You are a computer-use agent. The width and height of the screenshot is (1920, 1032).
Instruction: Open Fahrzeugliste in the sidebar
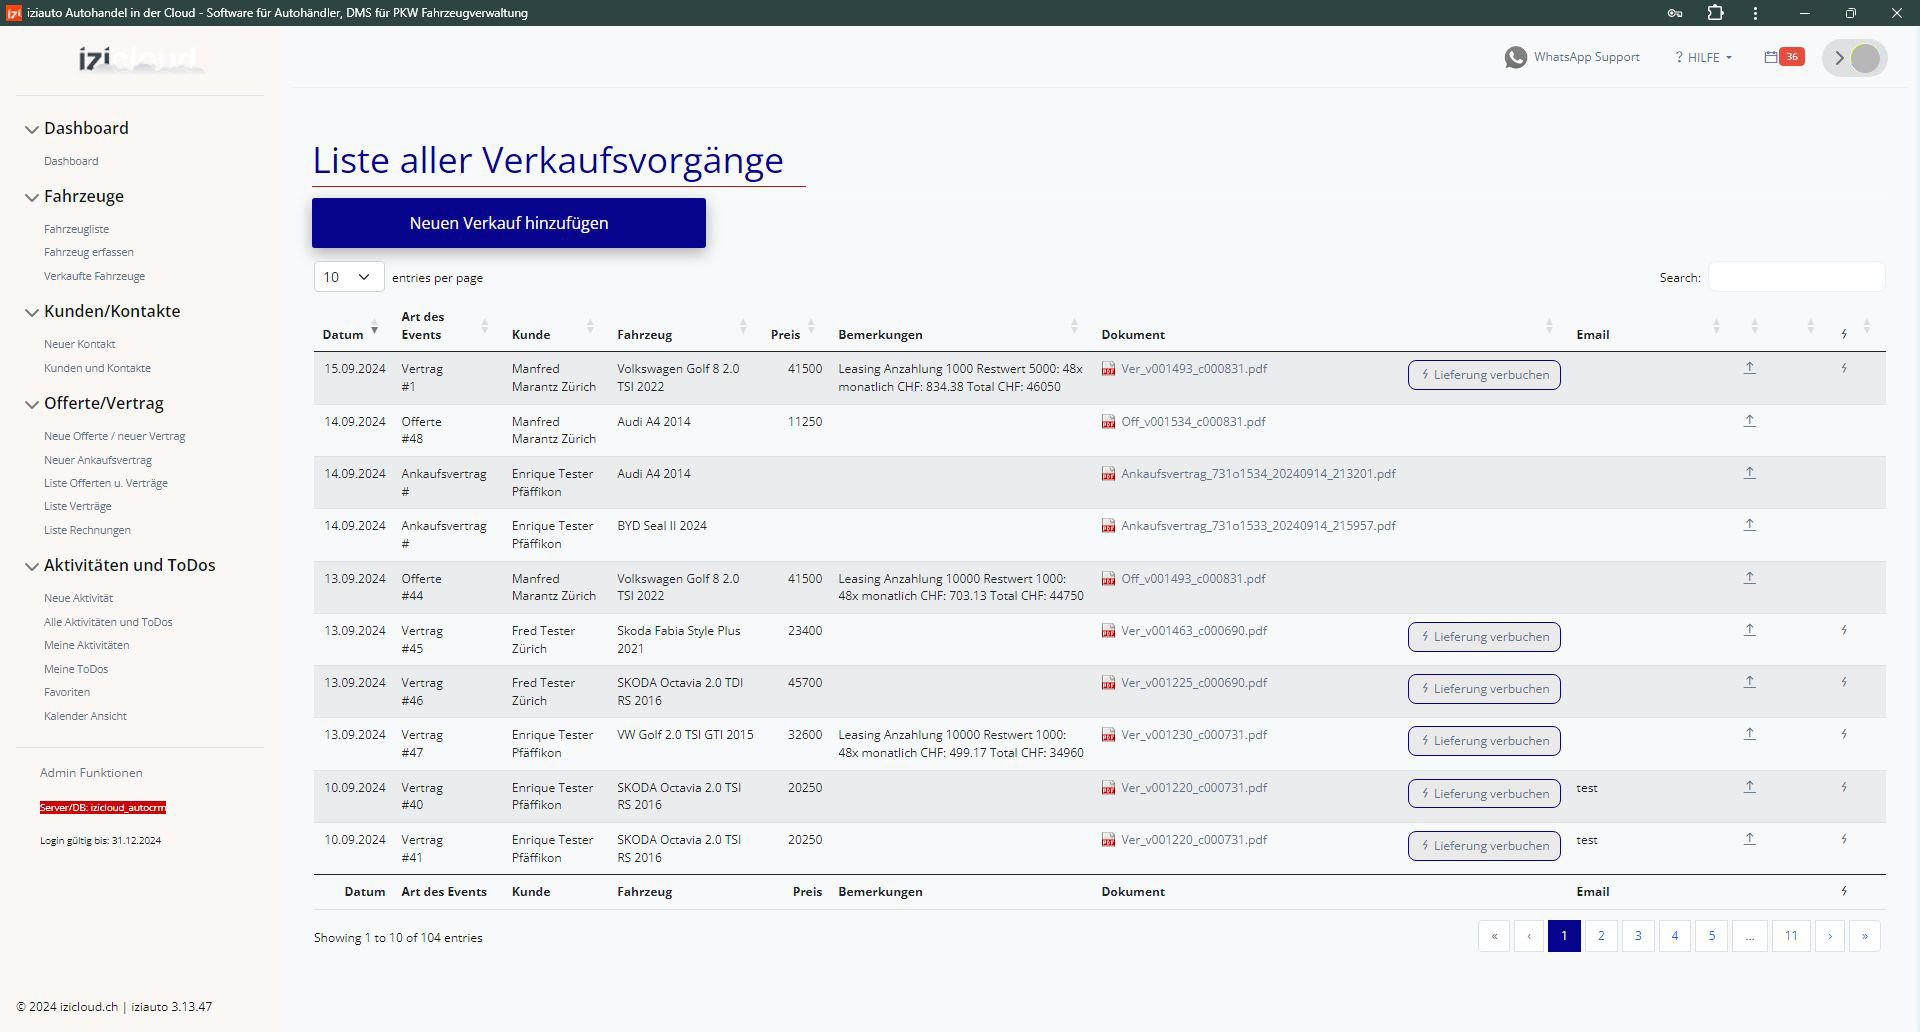[76, 229]
